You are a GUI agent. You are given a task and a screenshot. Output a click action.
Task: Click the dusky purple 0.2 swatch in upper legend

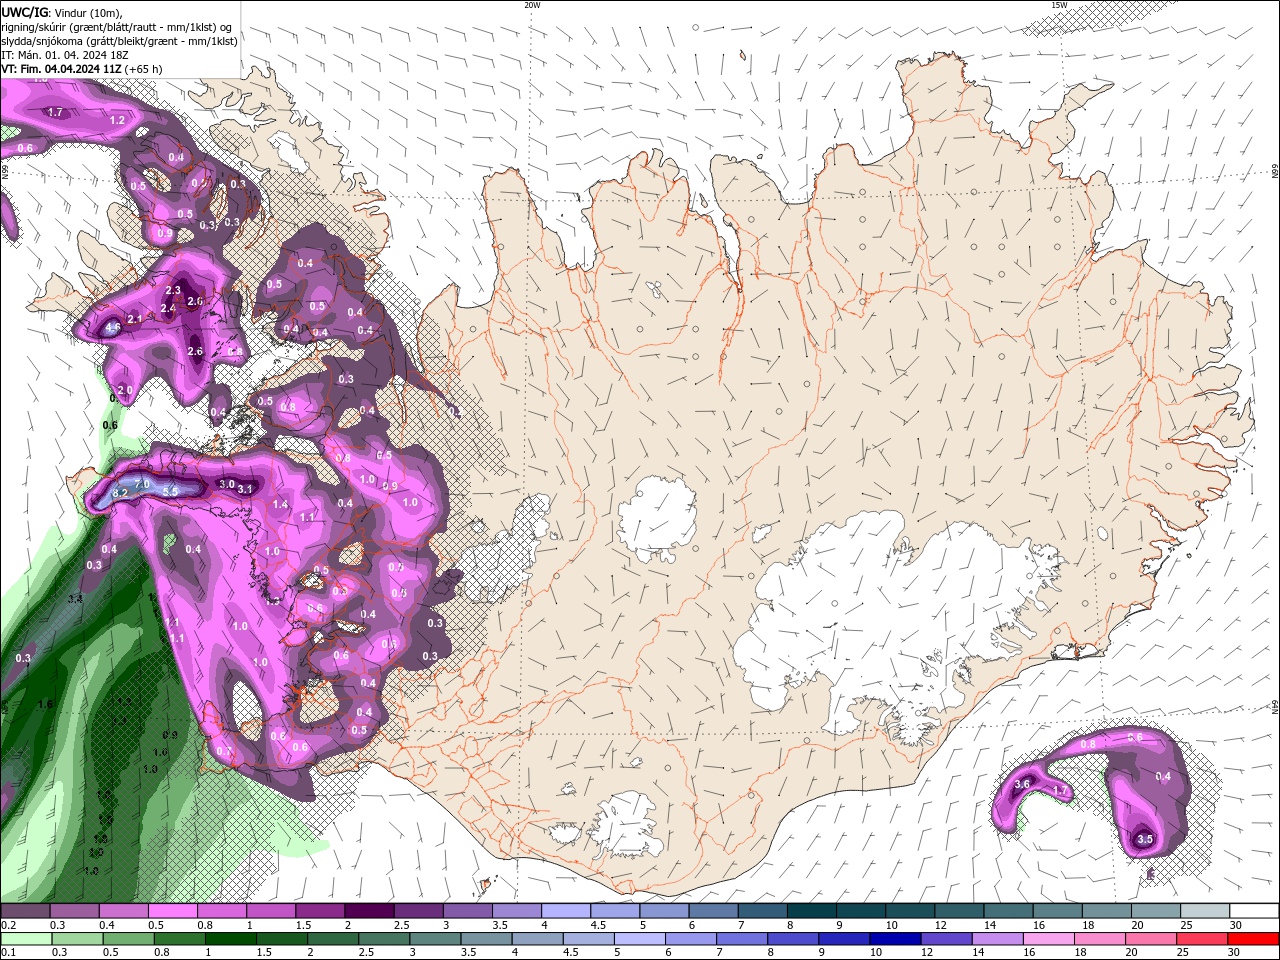[25, 911]
